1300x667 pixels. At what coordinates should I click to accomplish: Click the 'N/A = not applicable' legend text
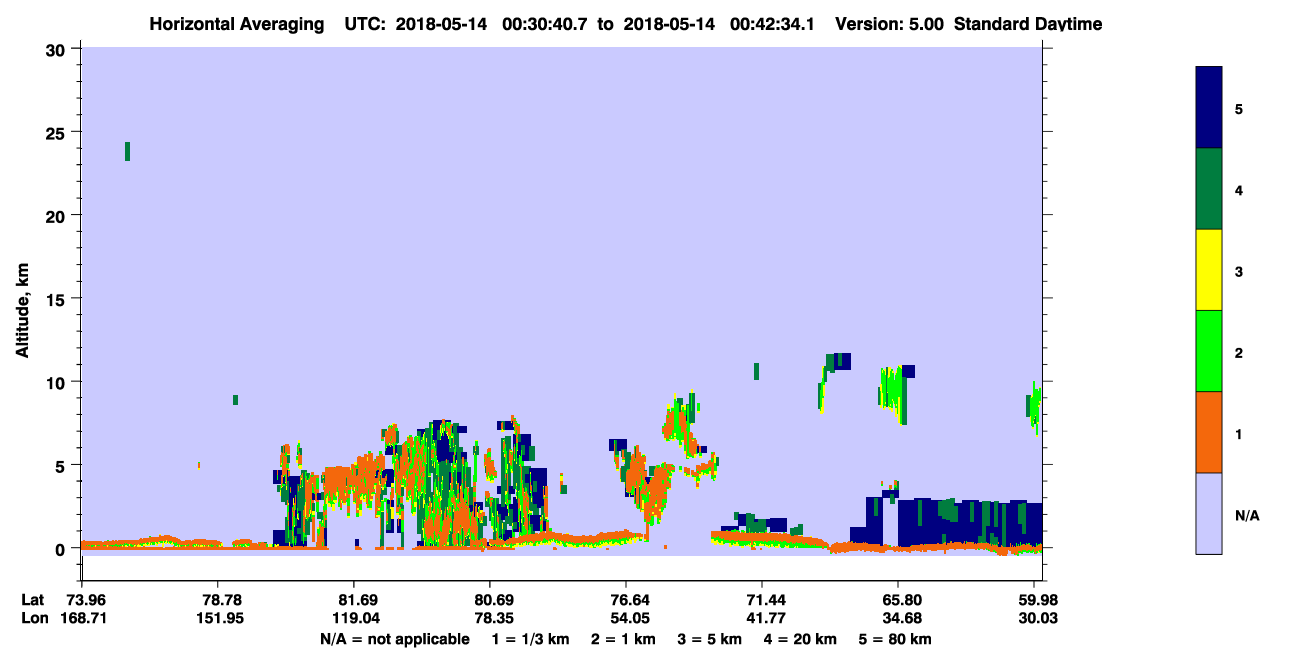tap(394, 639)
